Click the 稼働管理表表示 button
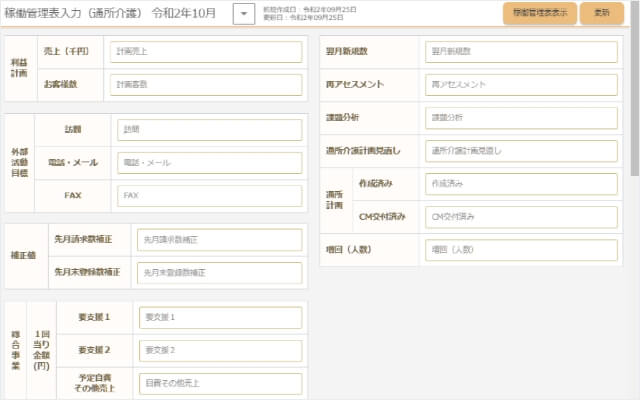 pyautogui.click(x=540, y=13)
